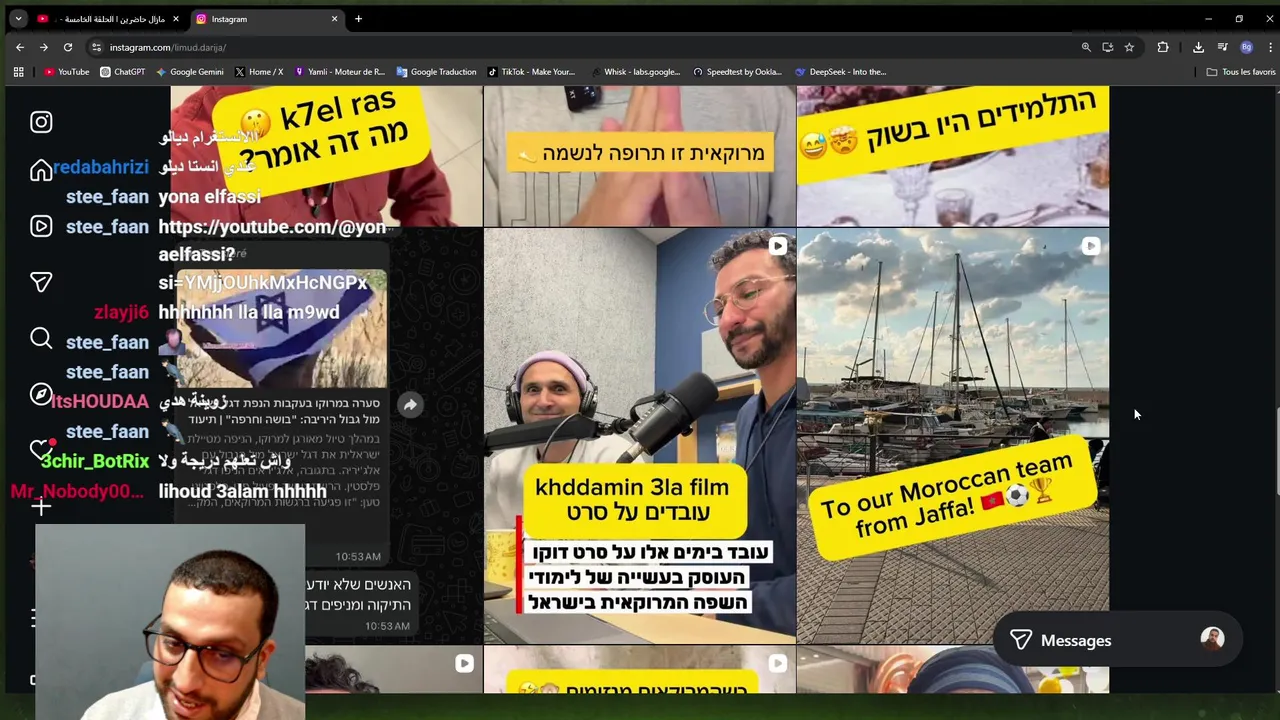Open the floating Messages button
This screenshot has height=720, width=1280.
[x=1117, y=640]
